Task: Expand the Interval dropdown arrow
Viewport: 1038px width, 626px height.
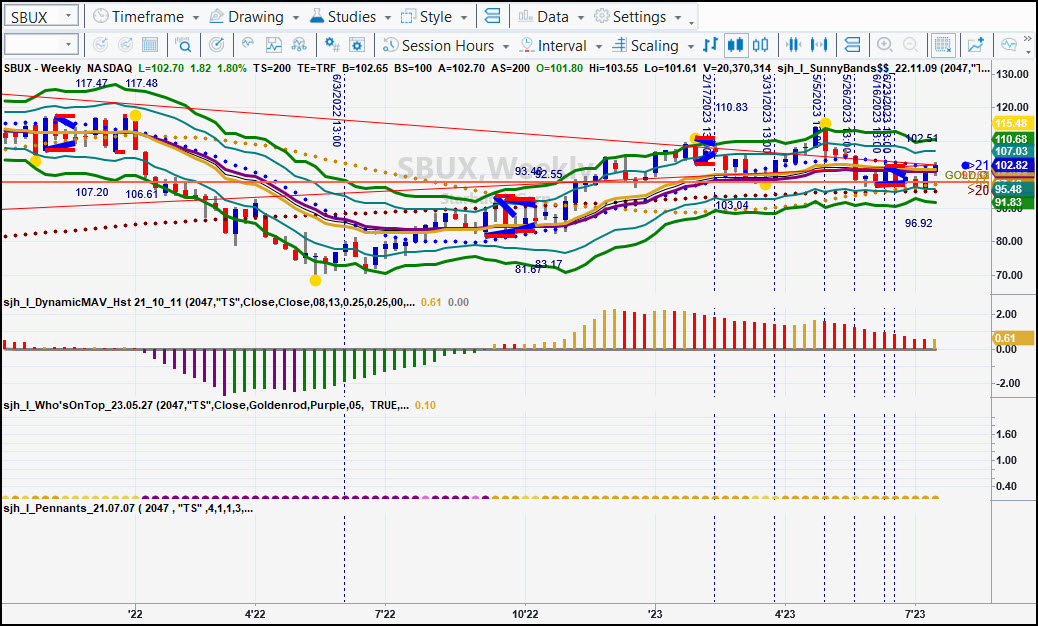Action: coord(598,46)
